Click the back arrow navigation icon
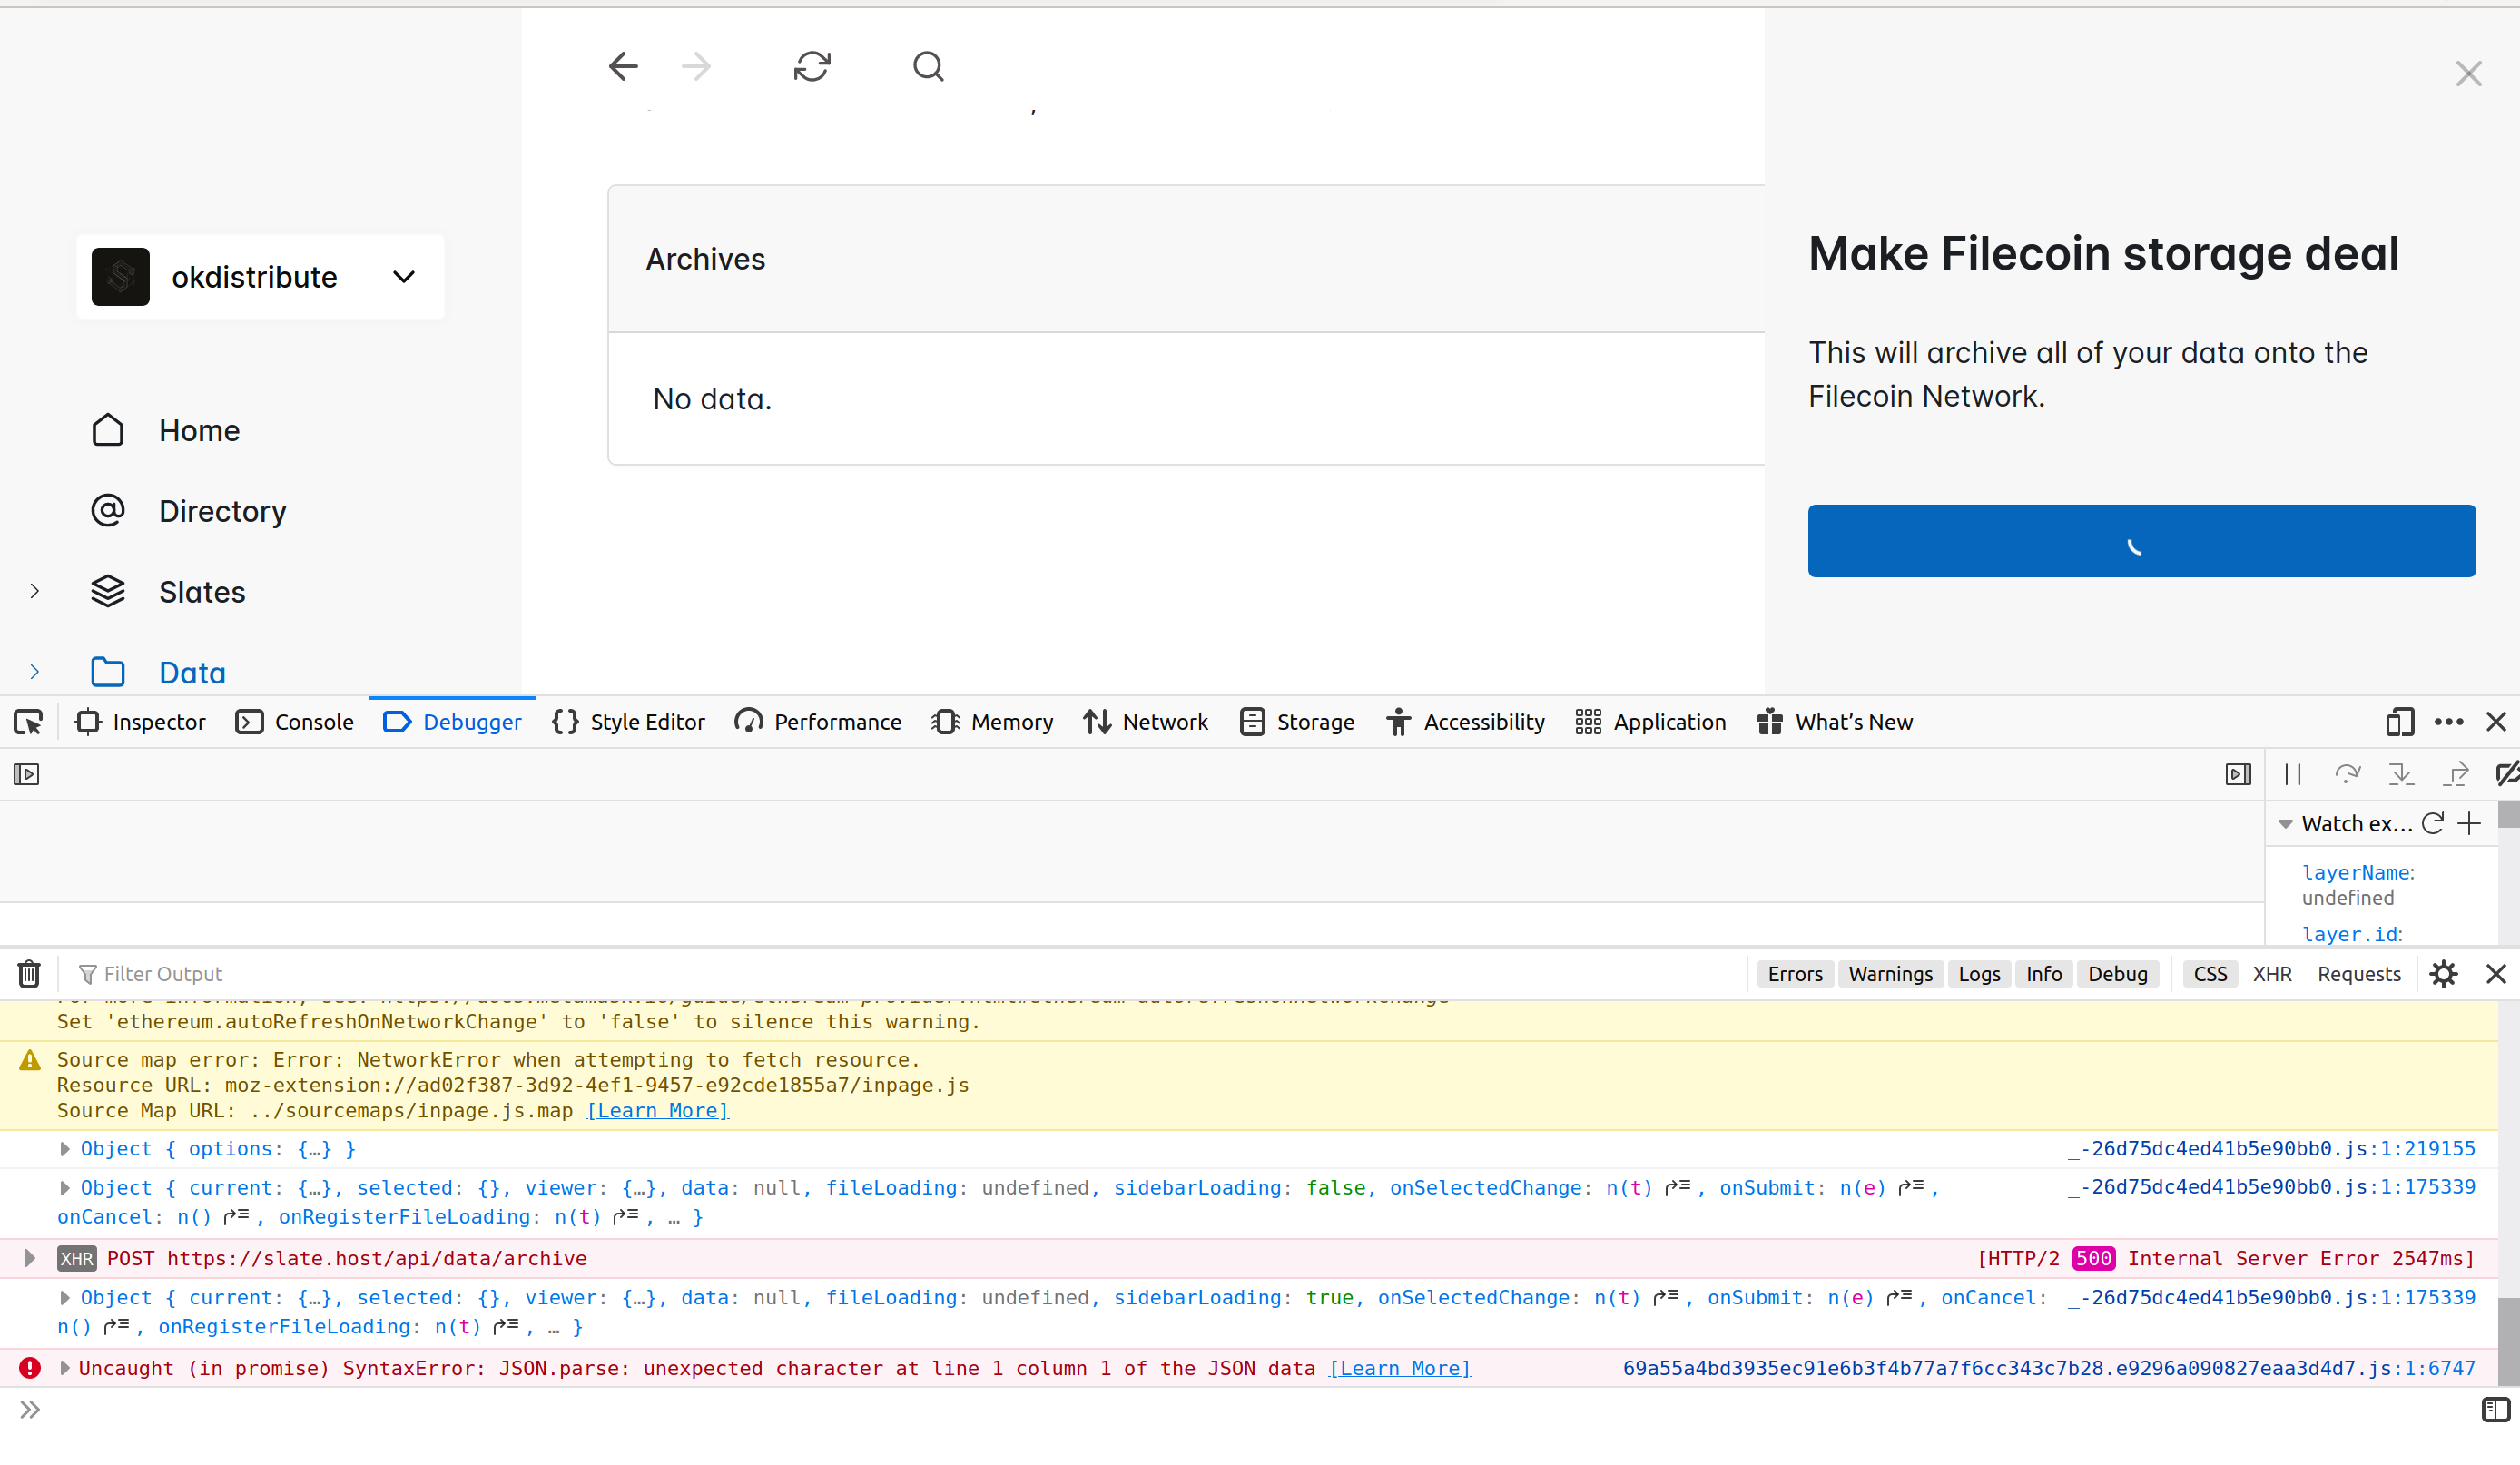This screenshot has width=2520, height=1465. [x=623, y=67]
